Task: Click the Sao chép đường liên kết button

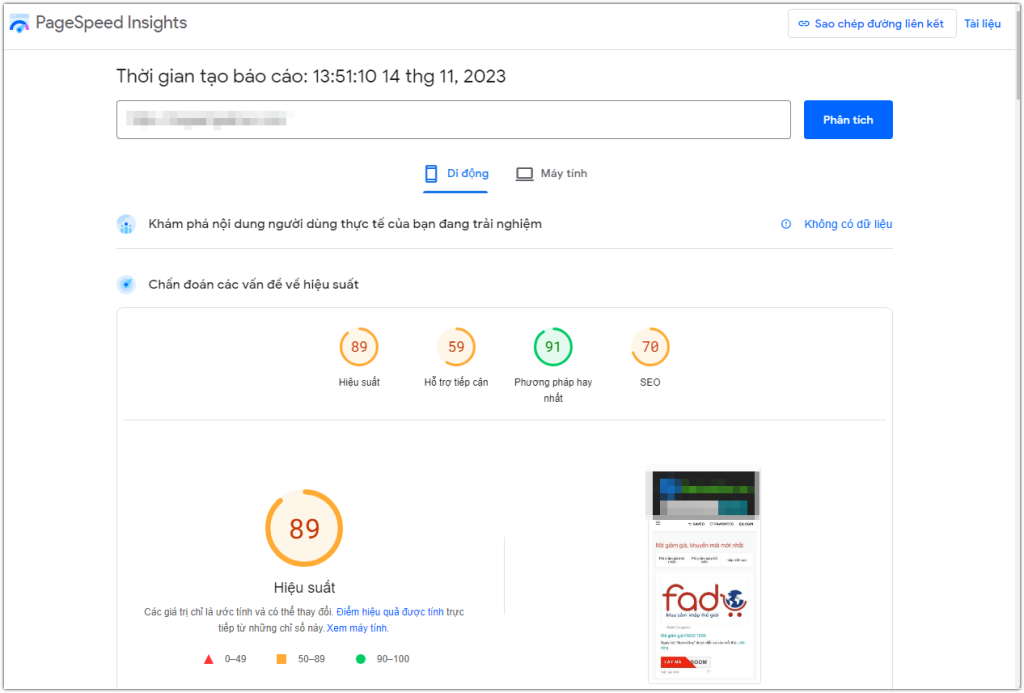Action: pyautogui.click(x=872, y=24)
